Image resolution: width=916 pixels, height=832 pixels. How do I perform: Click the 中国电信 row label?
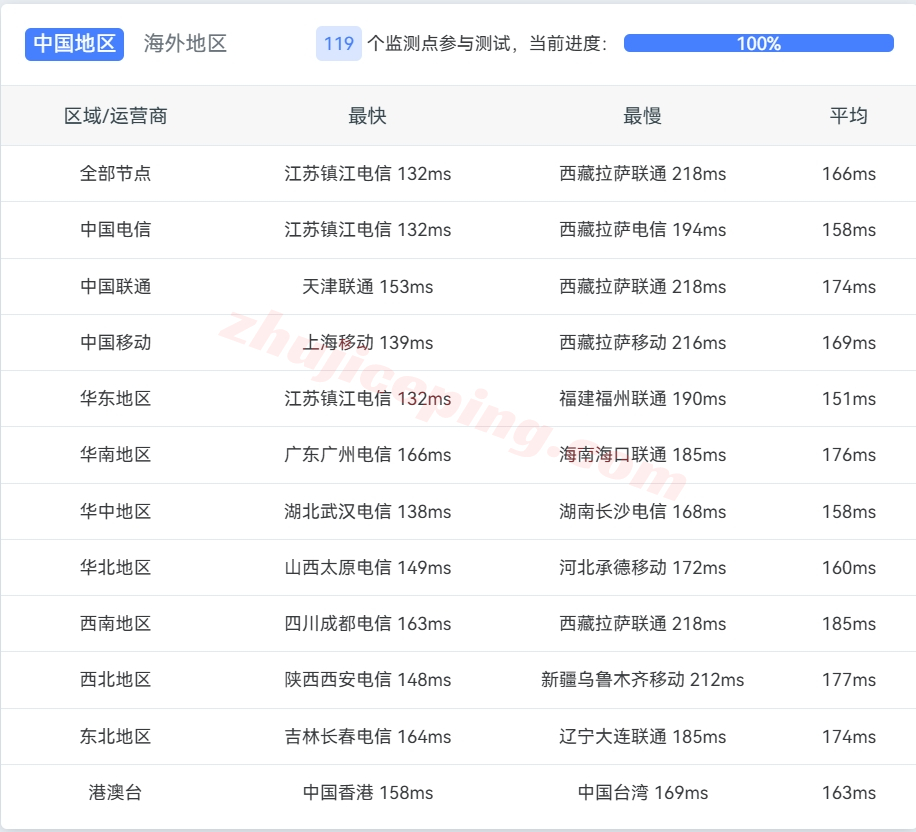(x=116, y=230)
